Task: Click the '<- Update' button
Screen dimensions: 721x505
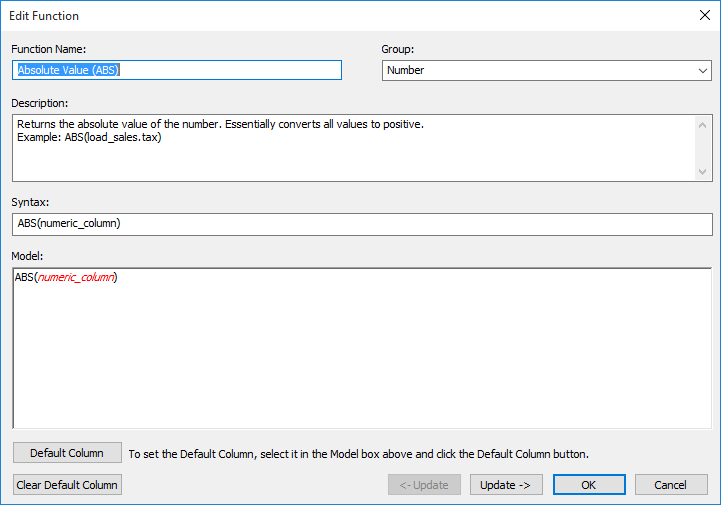Action: tap(425, 485)
